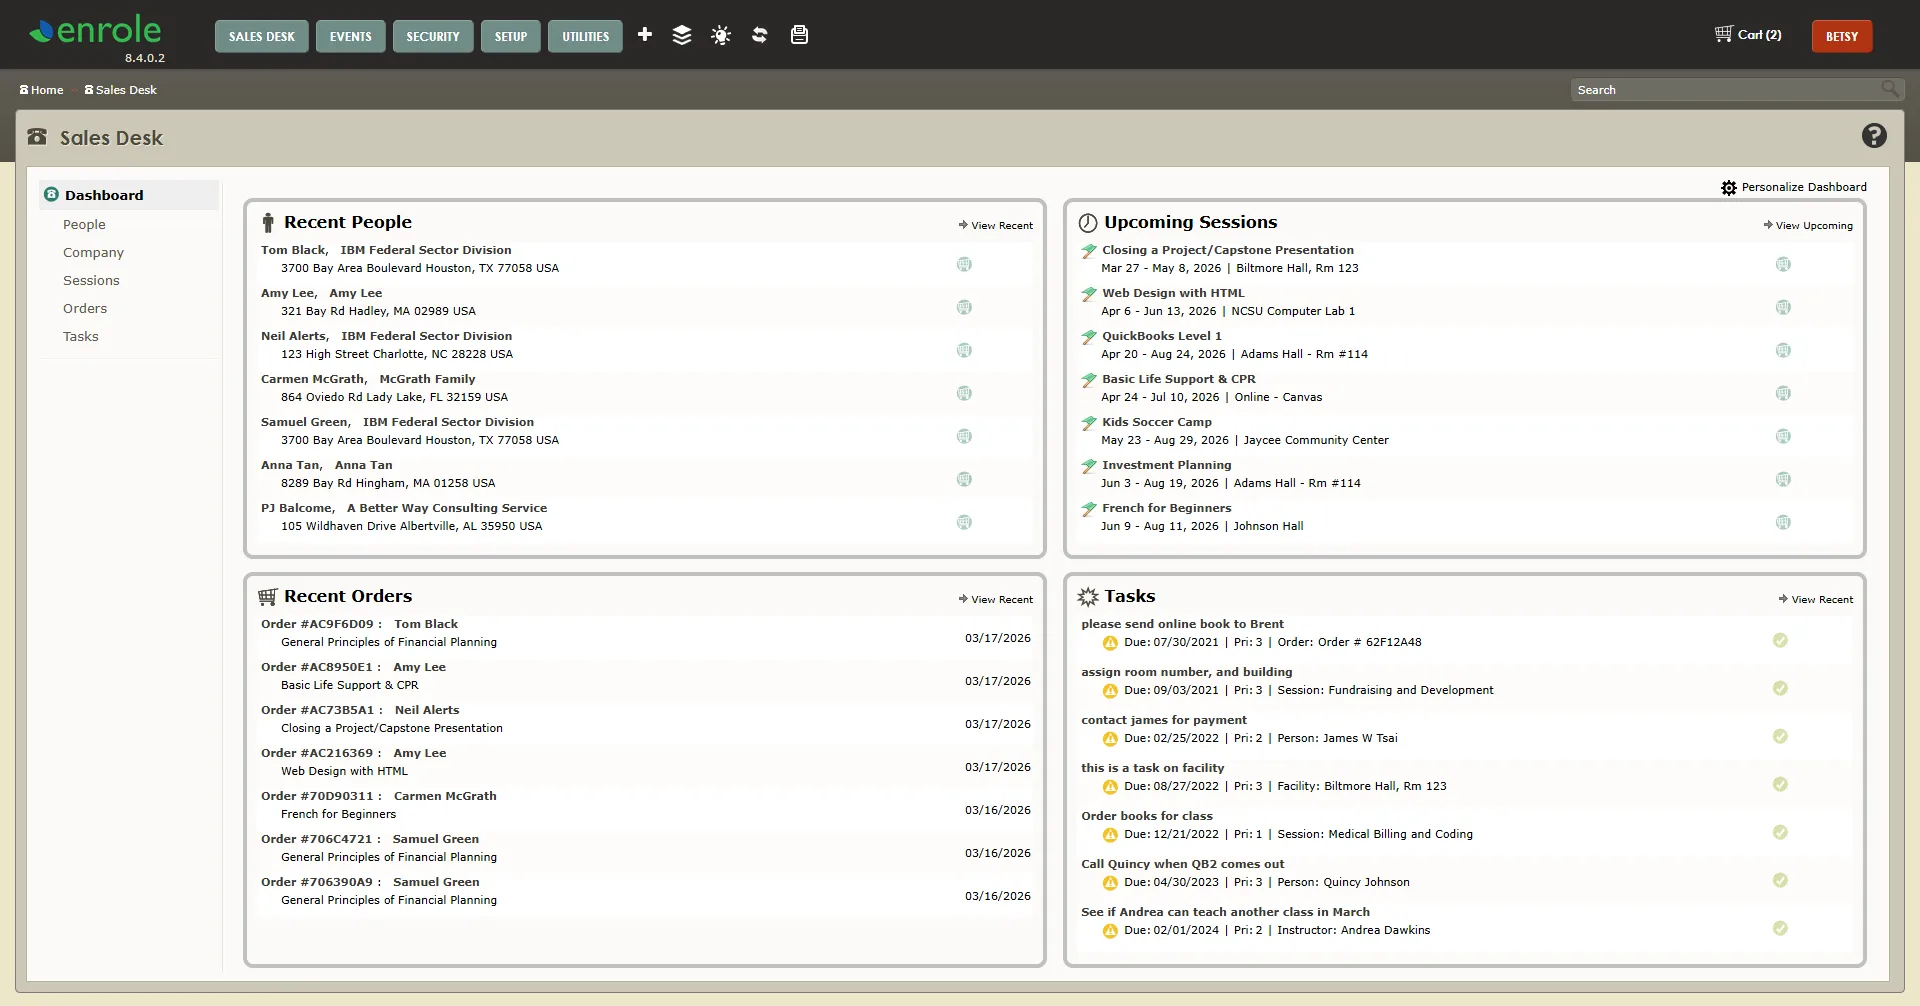This screenshot has height=1006, width=1920.
Task: Mark 'please send online book to Brent' complete
Action: pos(1780,640)
